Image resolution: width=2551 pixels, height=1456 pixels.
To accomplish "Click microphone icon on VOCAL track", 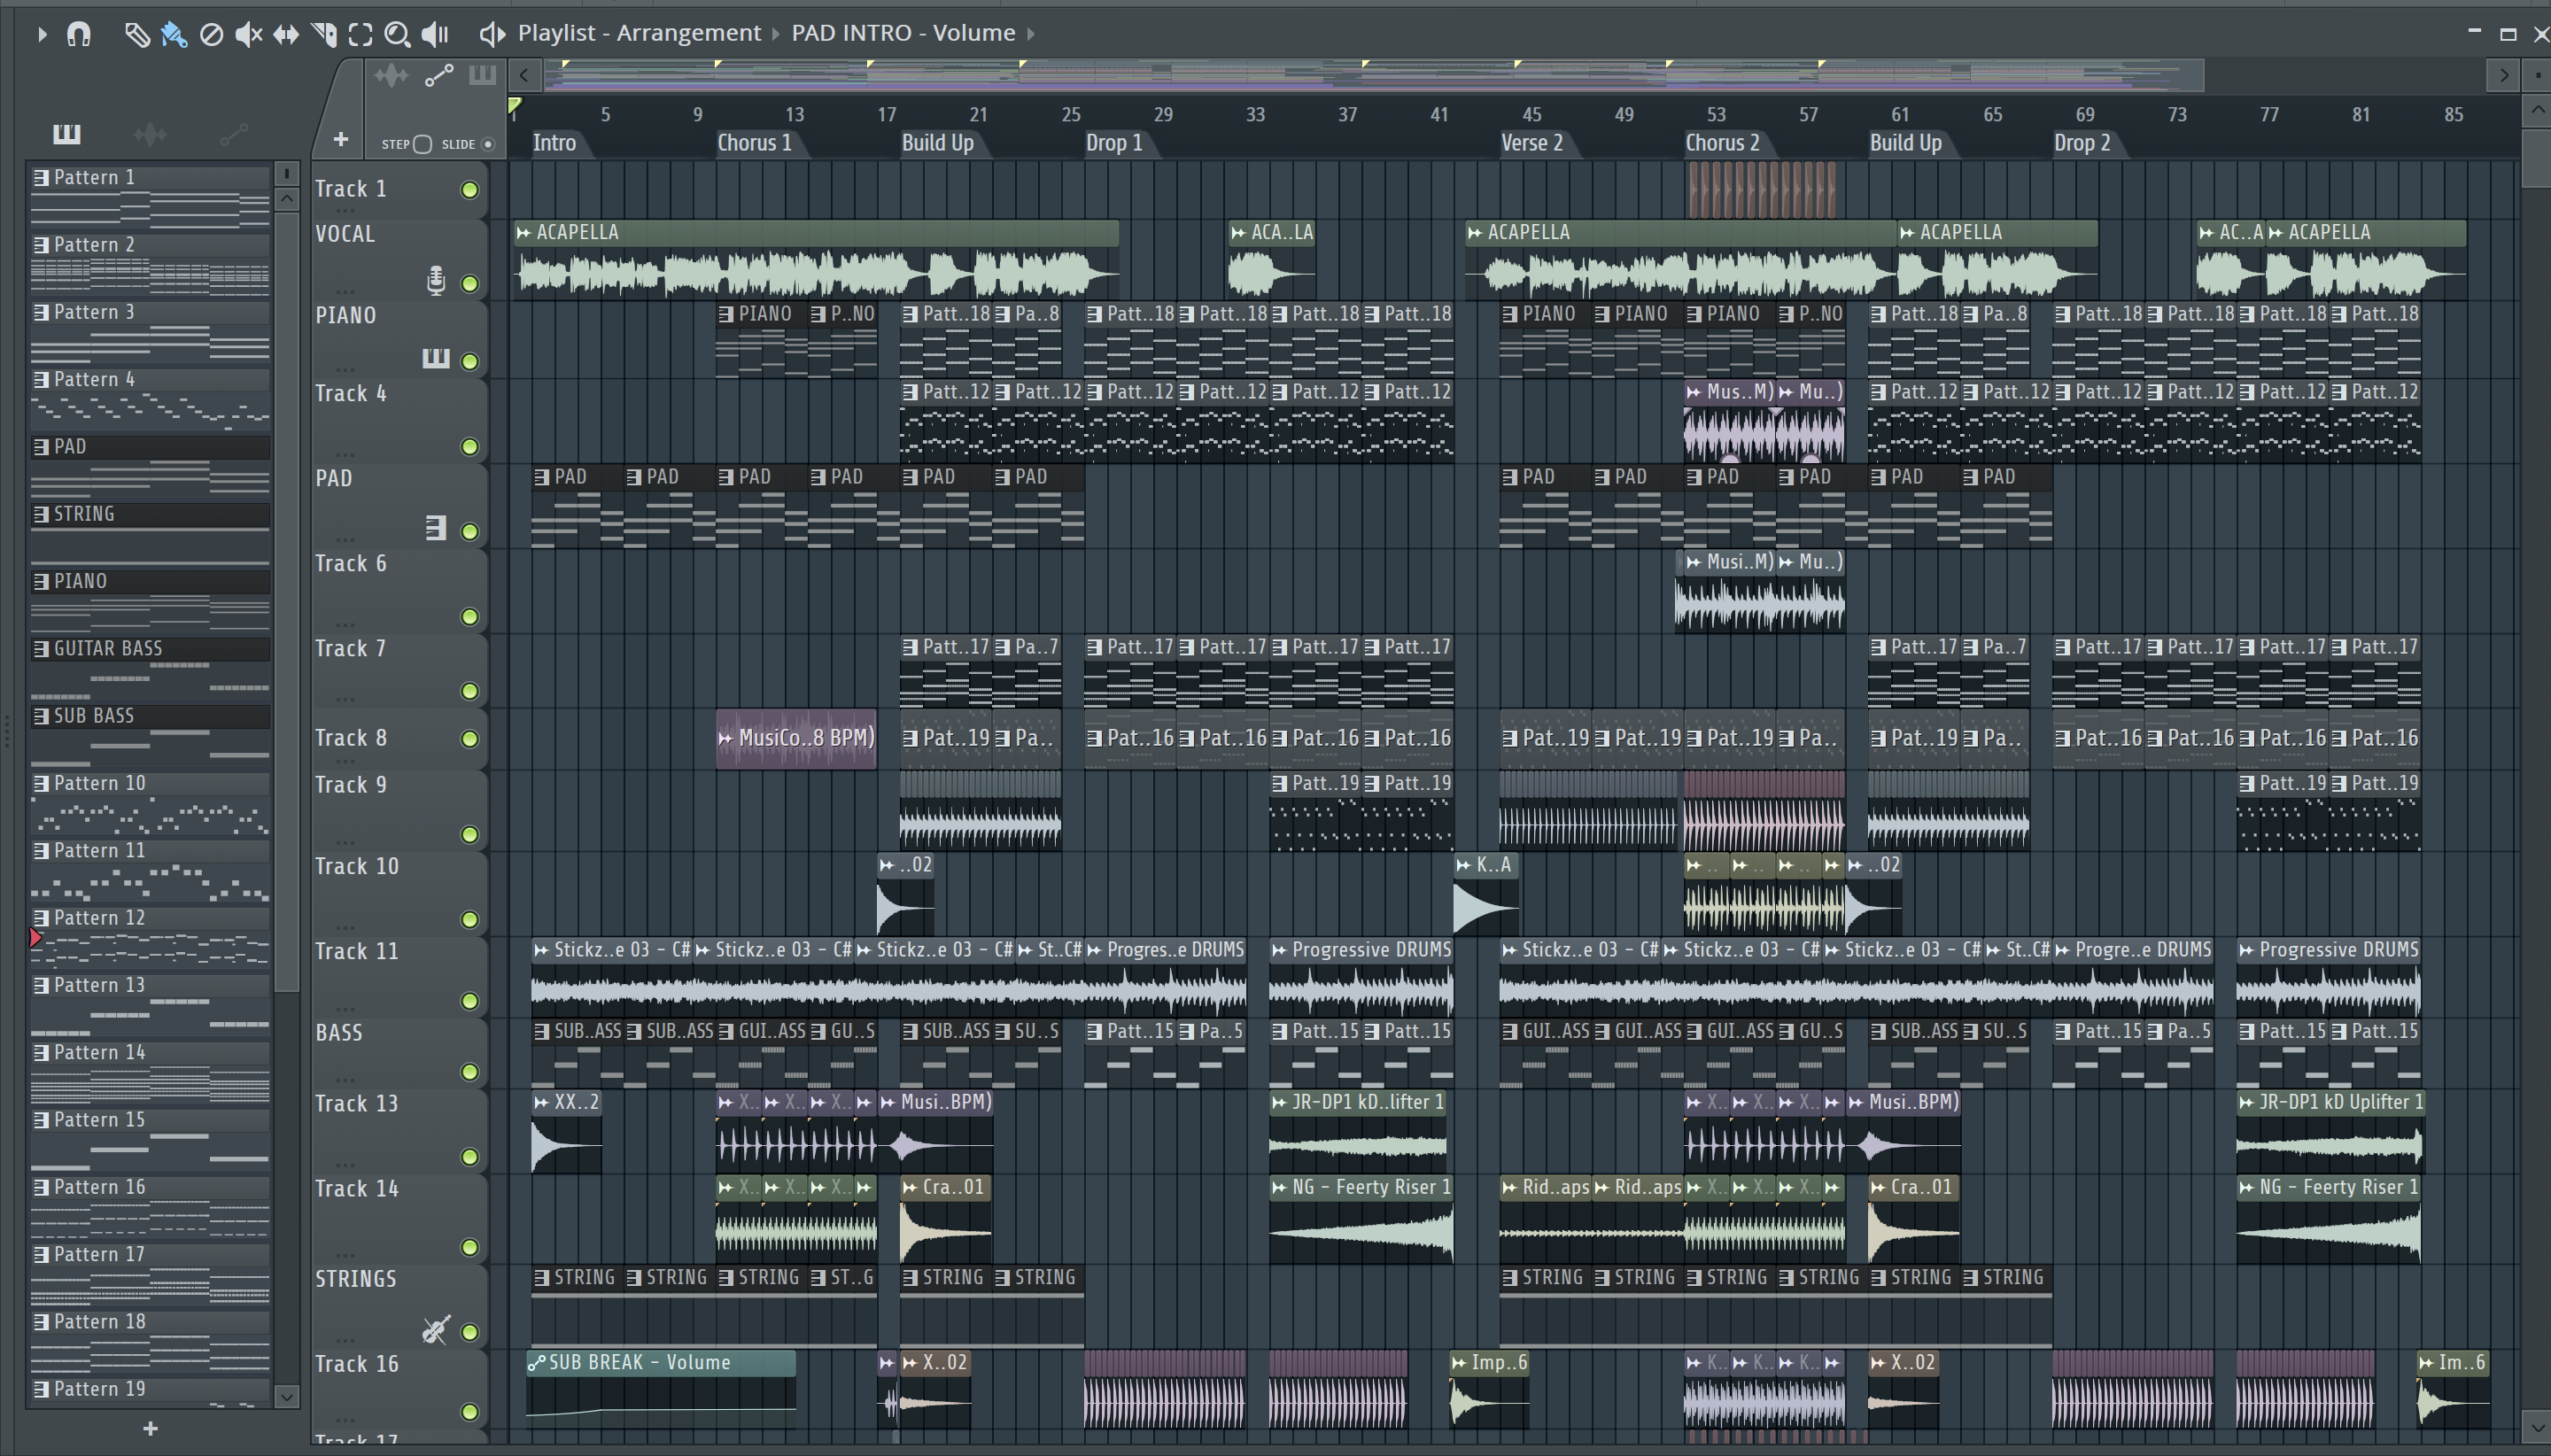I will [436, 281].
